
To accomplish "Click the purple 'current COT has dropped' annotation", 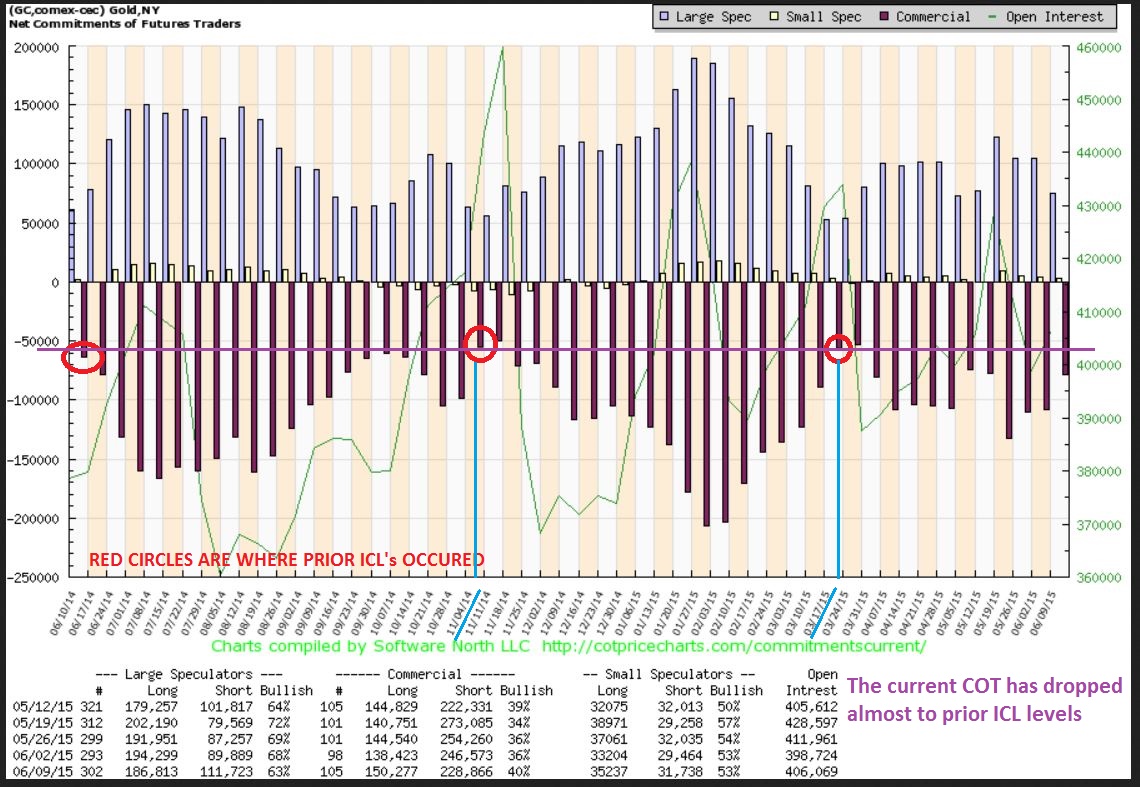I will pyautogui.click(x=985, y=699).
